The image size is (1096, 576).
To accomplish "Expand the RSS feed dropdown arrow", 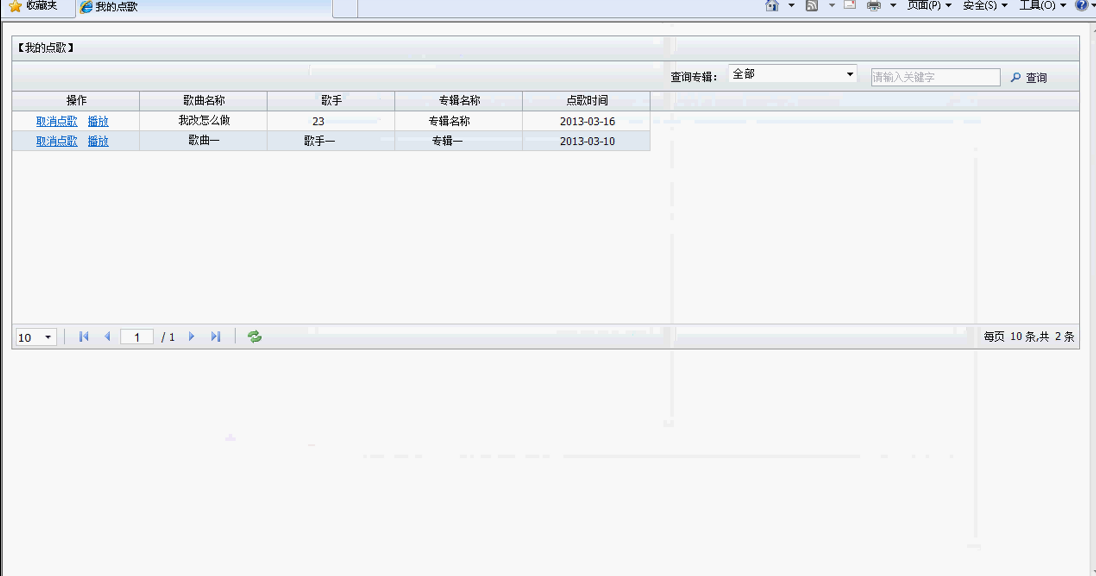I will tap(832, 6).
